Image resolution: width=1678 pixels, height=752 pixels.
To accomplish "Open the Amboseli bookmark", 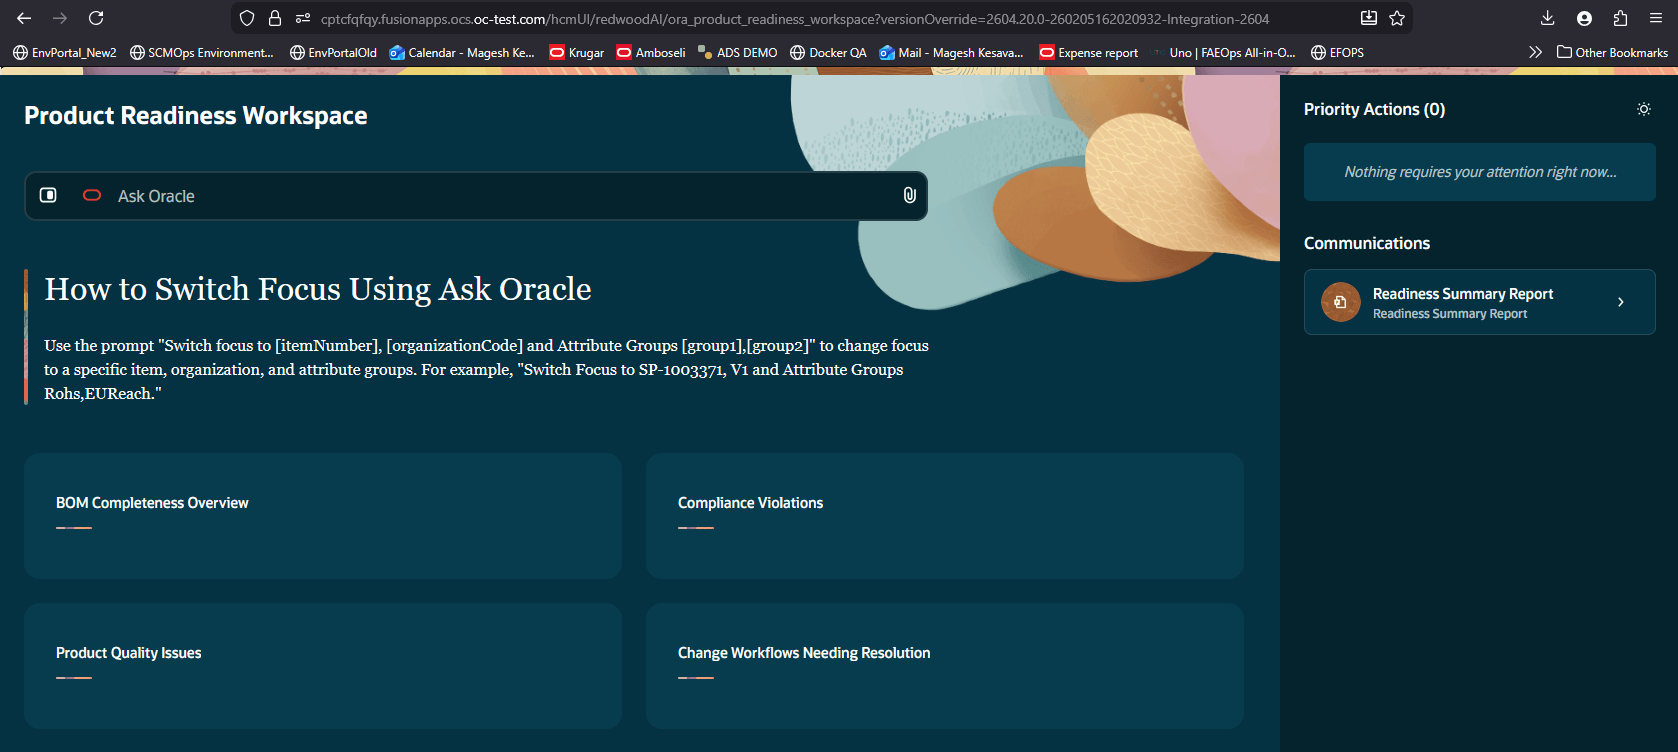I will tap(651, 53).
